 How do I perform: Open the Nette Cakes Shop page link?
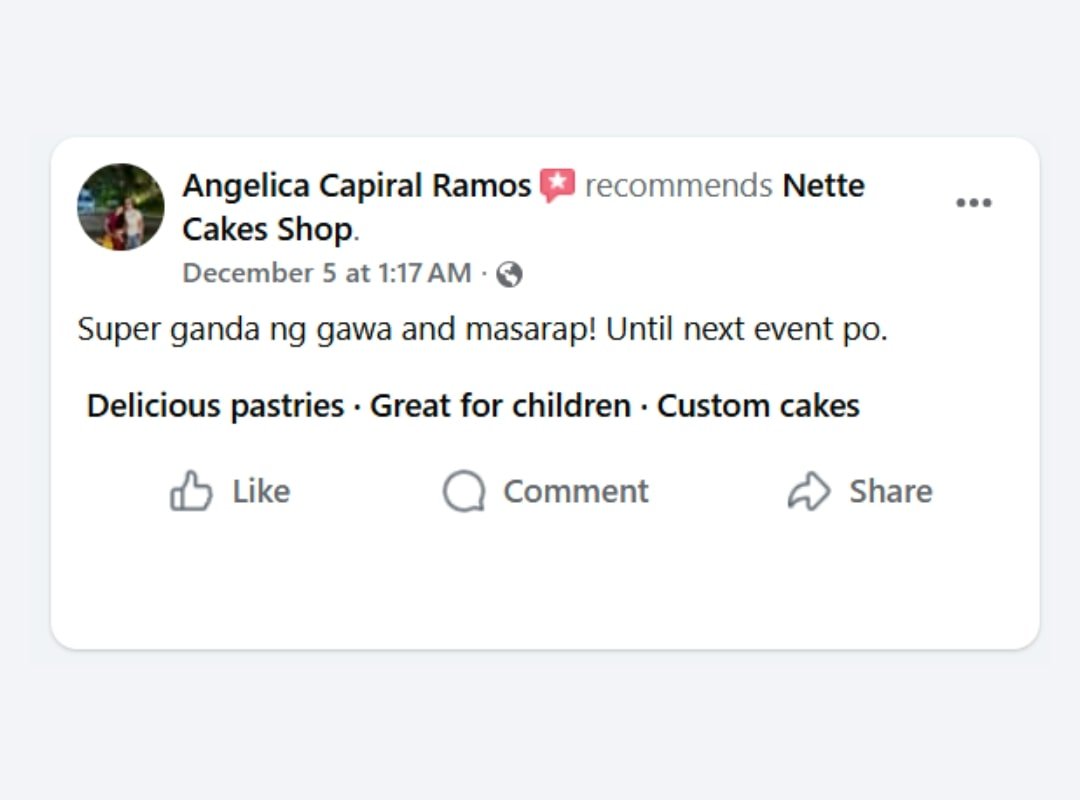[823, 186]
